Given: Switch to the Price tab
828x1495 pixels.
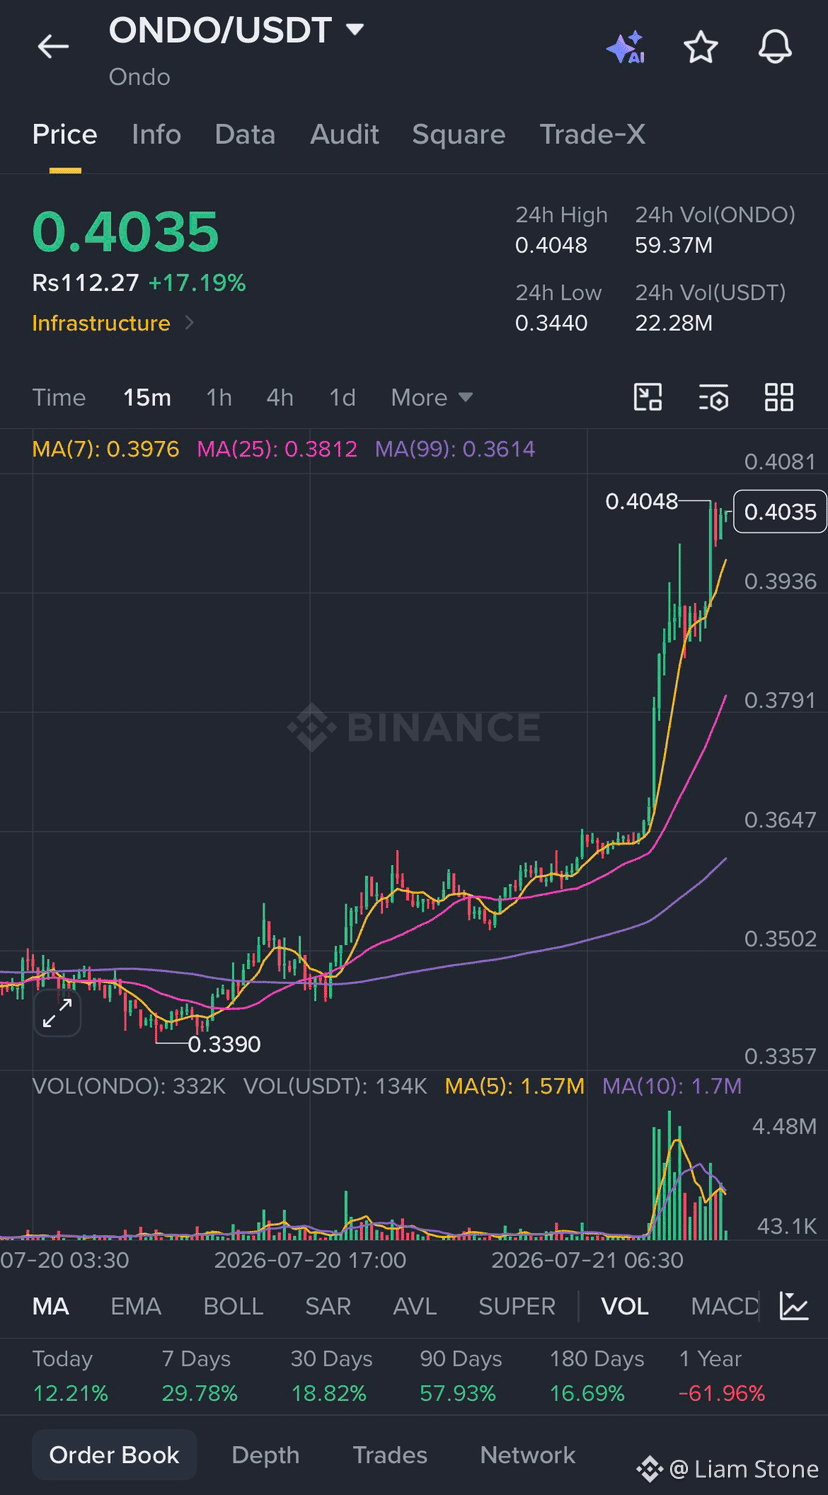Looking at the screenshot, I should pos(65,134).
